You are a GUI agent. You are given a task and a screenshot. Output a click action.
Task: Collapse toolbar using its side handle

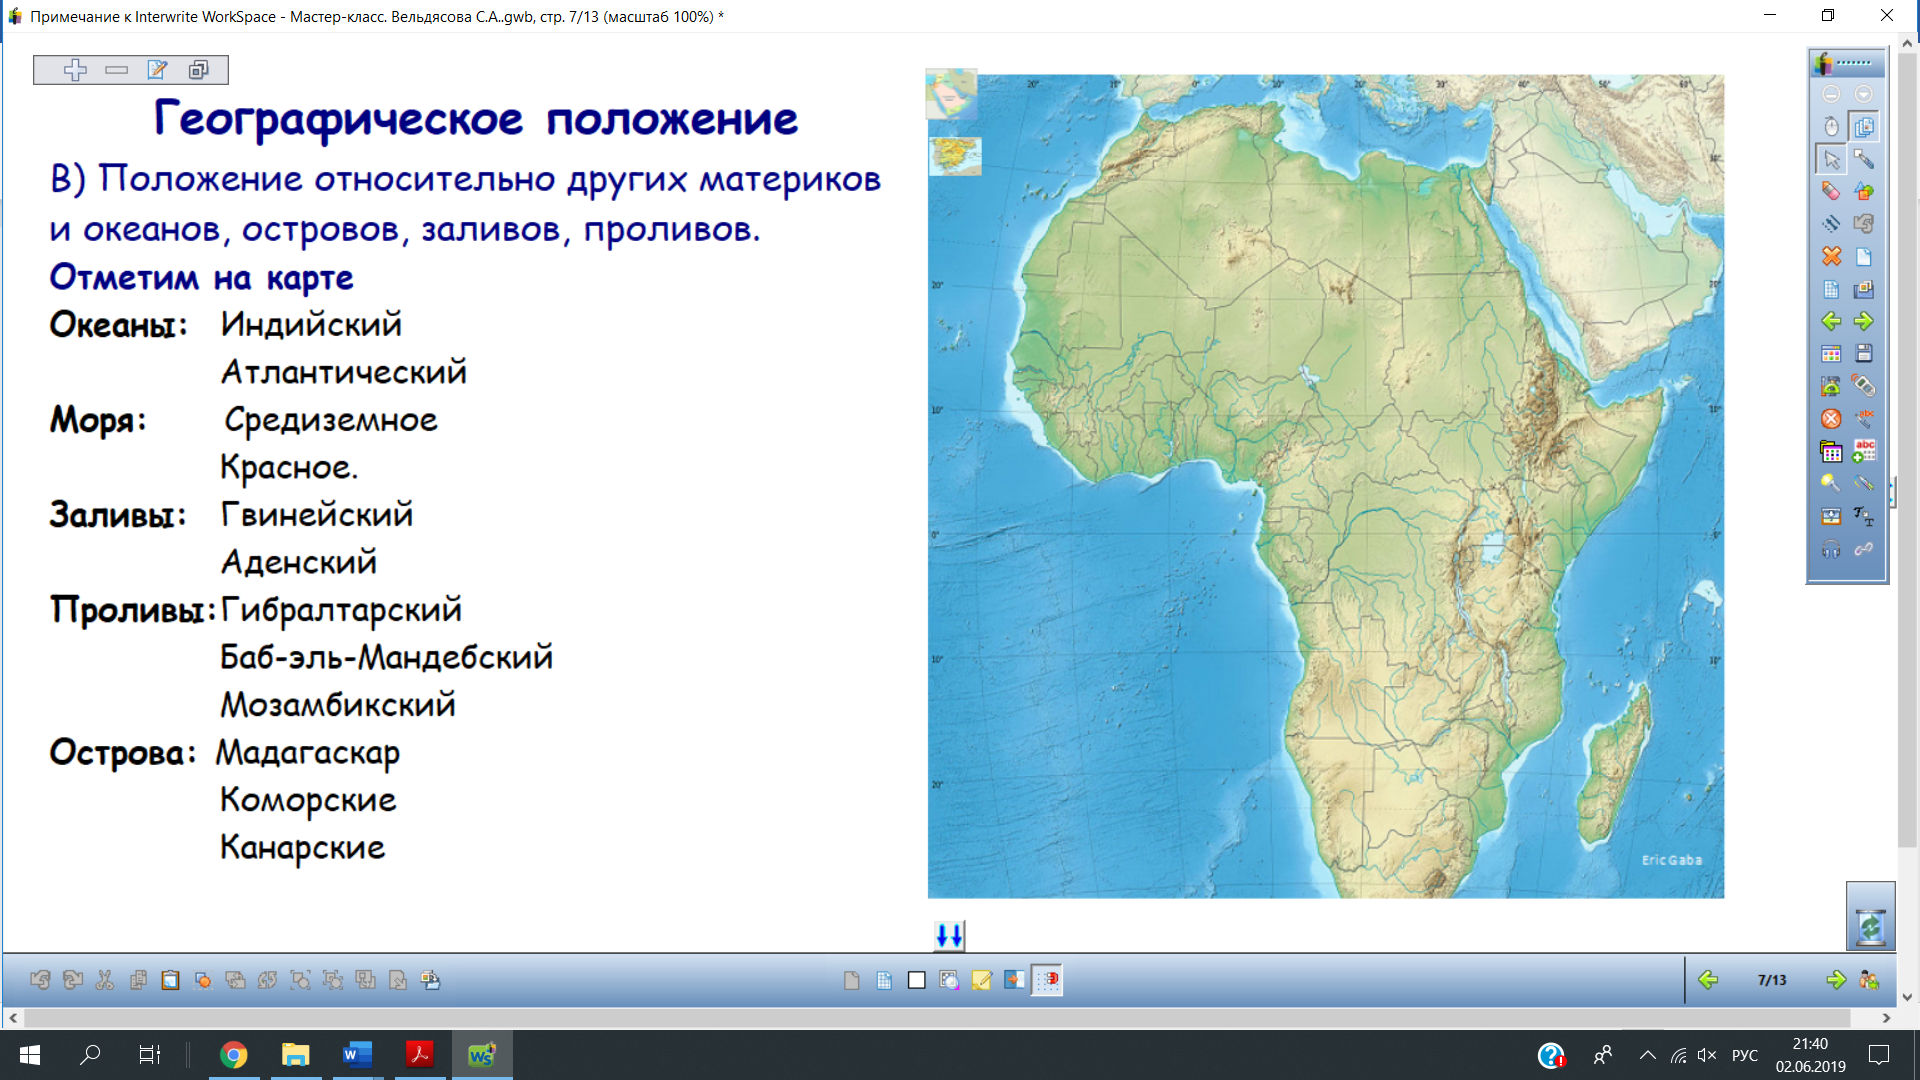pyautogui.click(x=1892, y=492)
